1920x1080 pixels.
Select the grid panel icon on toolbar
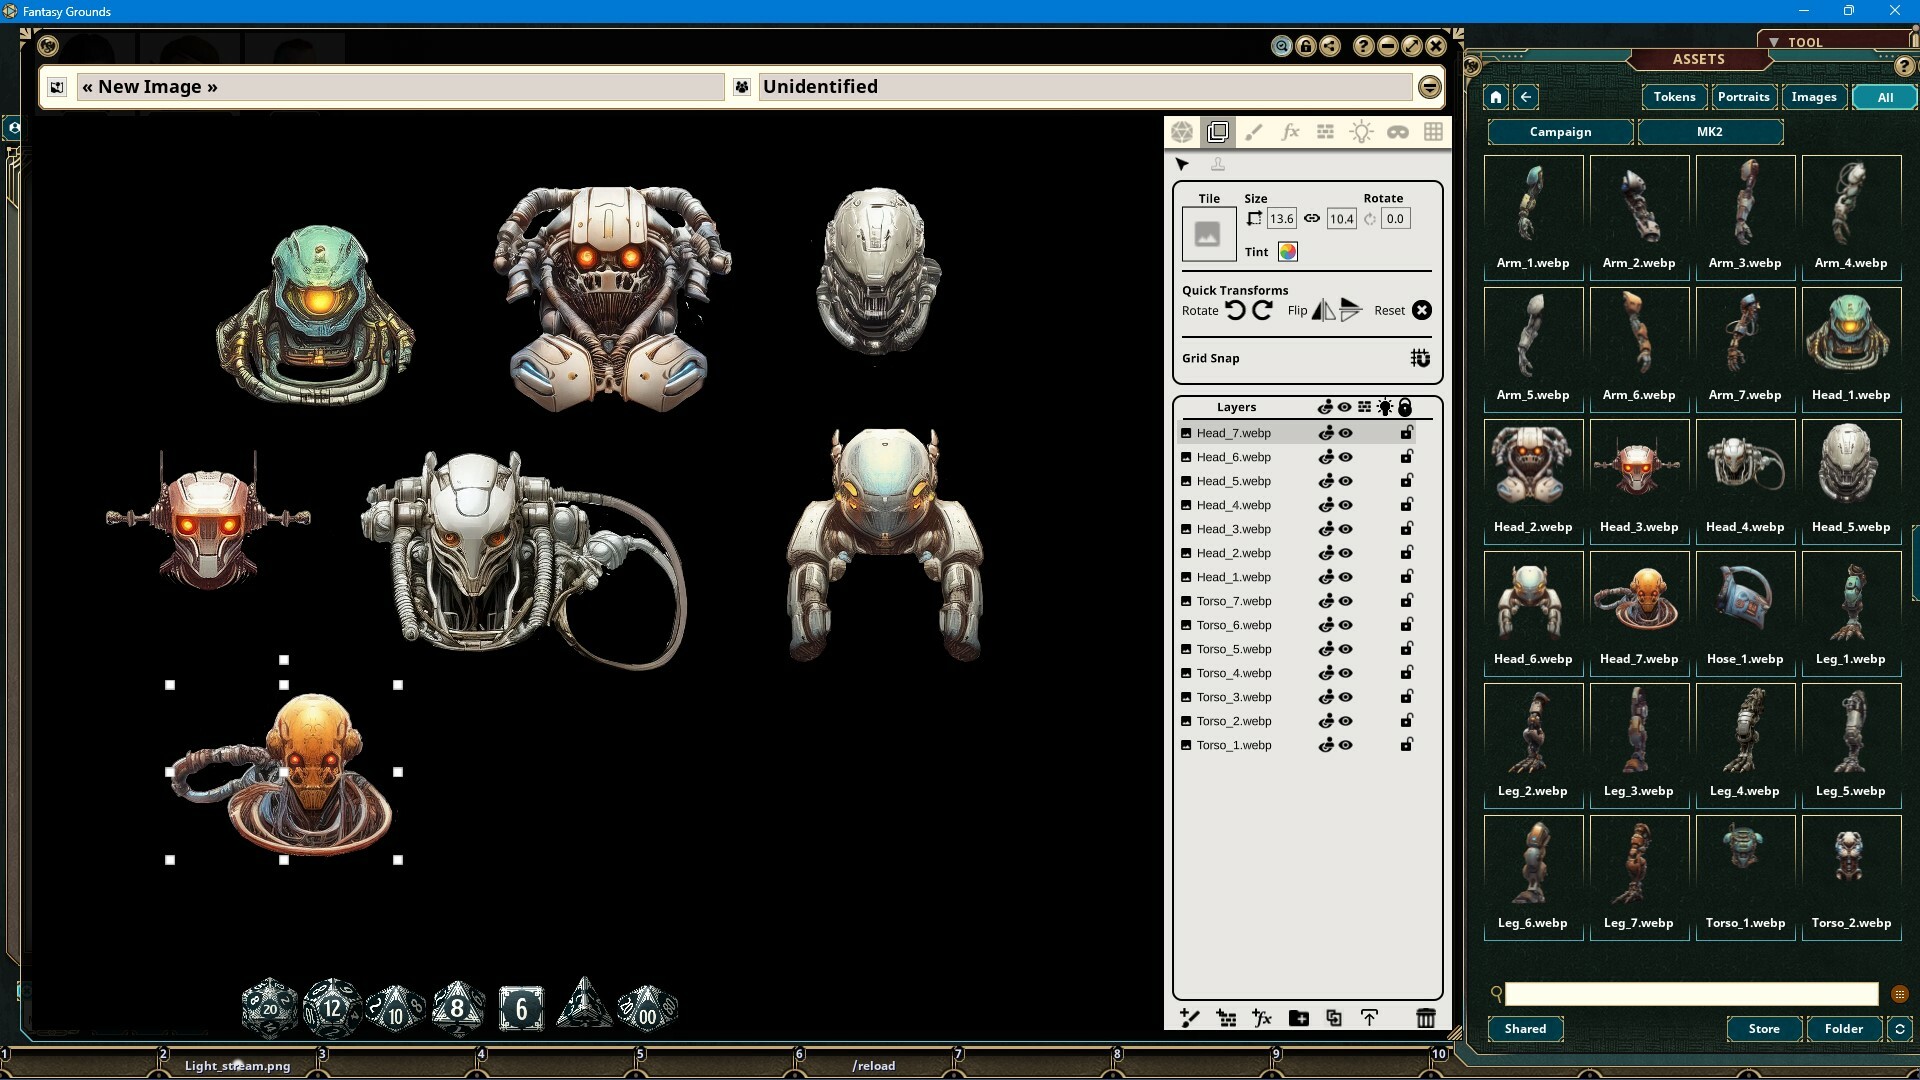coord(1433,131)
